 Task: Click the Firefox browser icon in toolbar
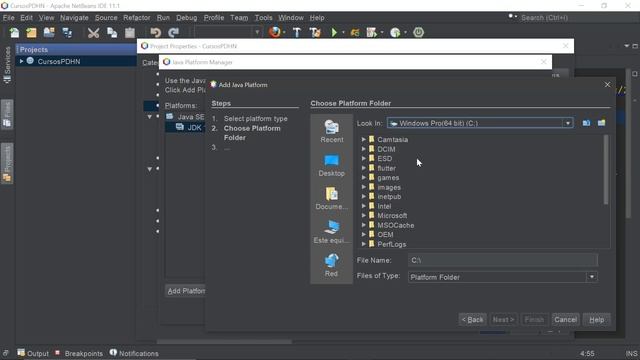(275, 32)
